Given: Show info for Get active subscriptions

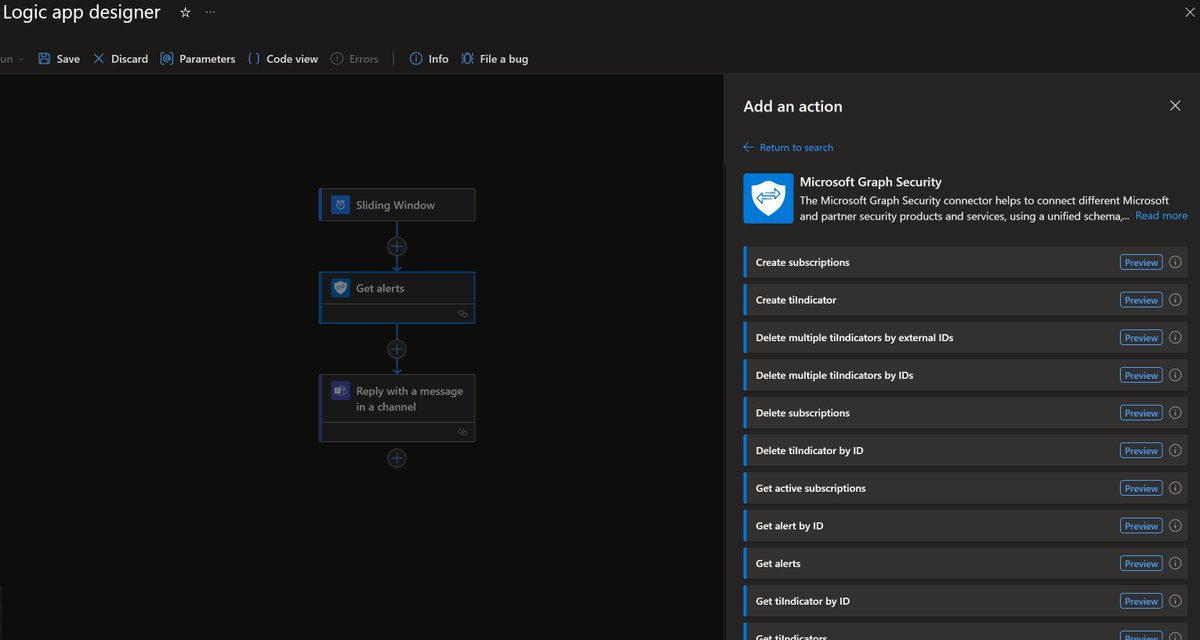Looking at the screenshot, I should tap(1175, 488).
